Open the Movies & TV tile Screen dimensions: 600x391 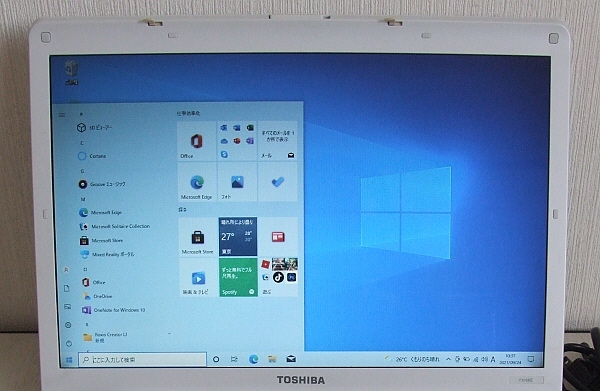(198, 277)
